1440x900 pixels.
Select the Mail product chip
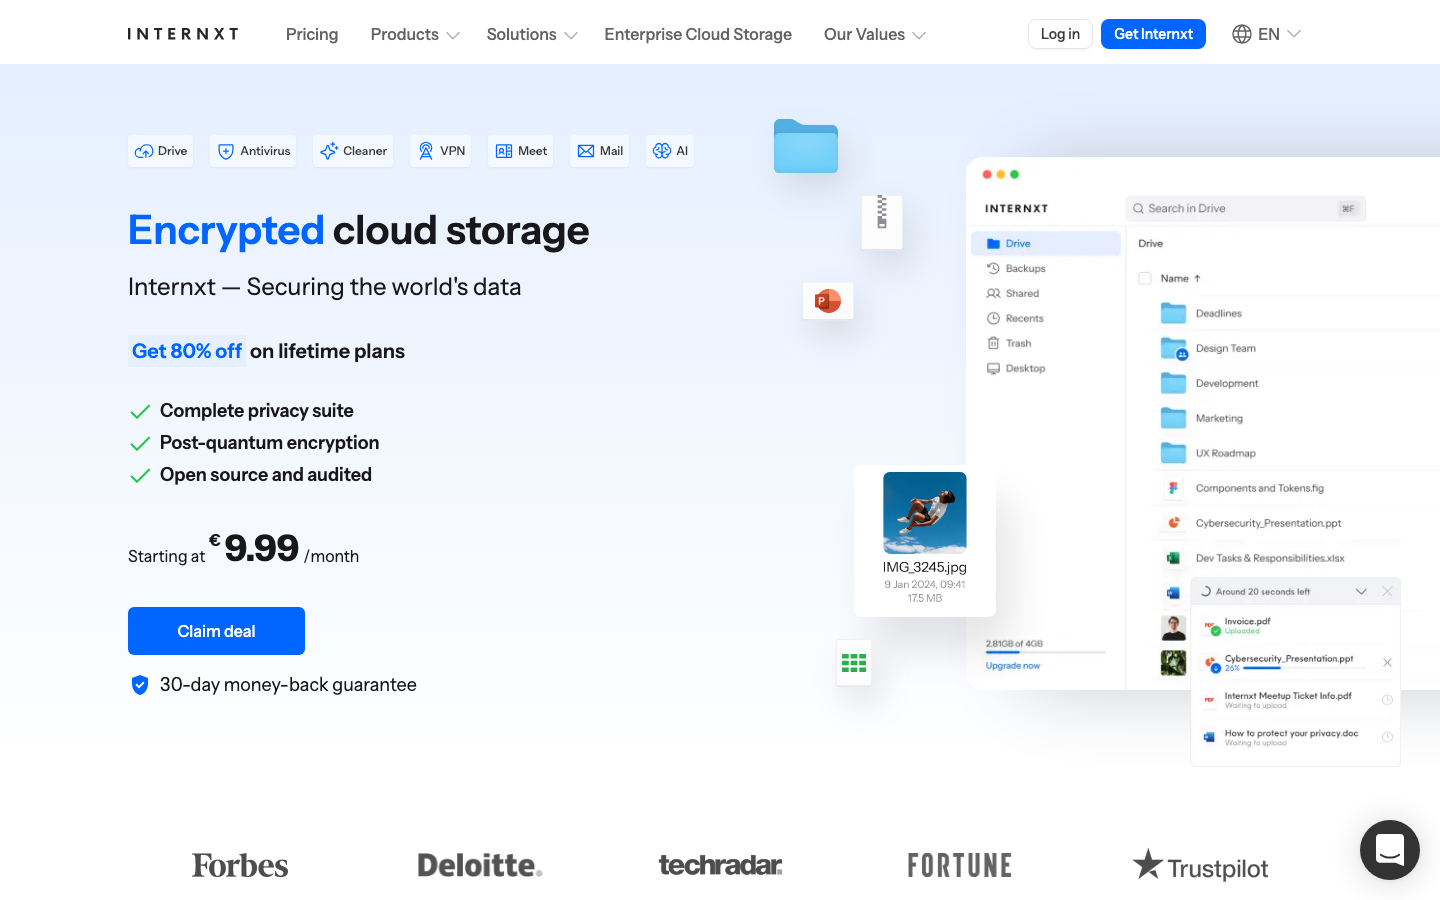[600, 151]
